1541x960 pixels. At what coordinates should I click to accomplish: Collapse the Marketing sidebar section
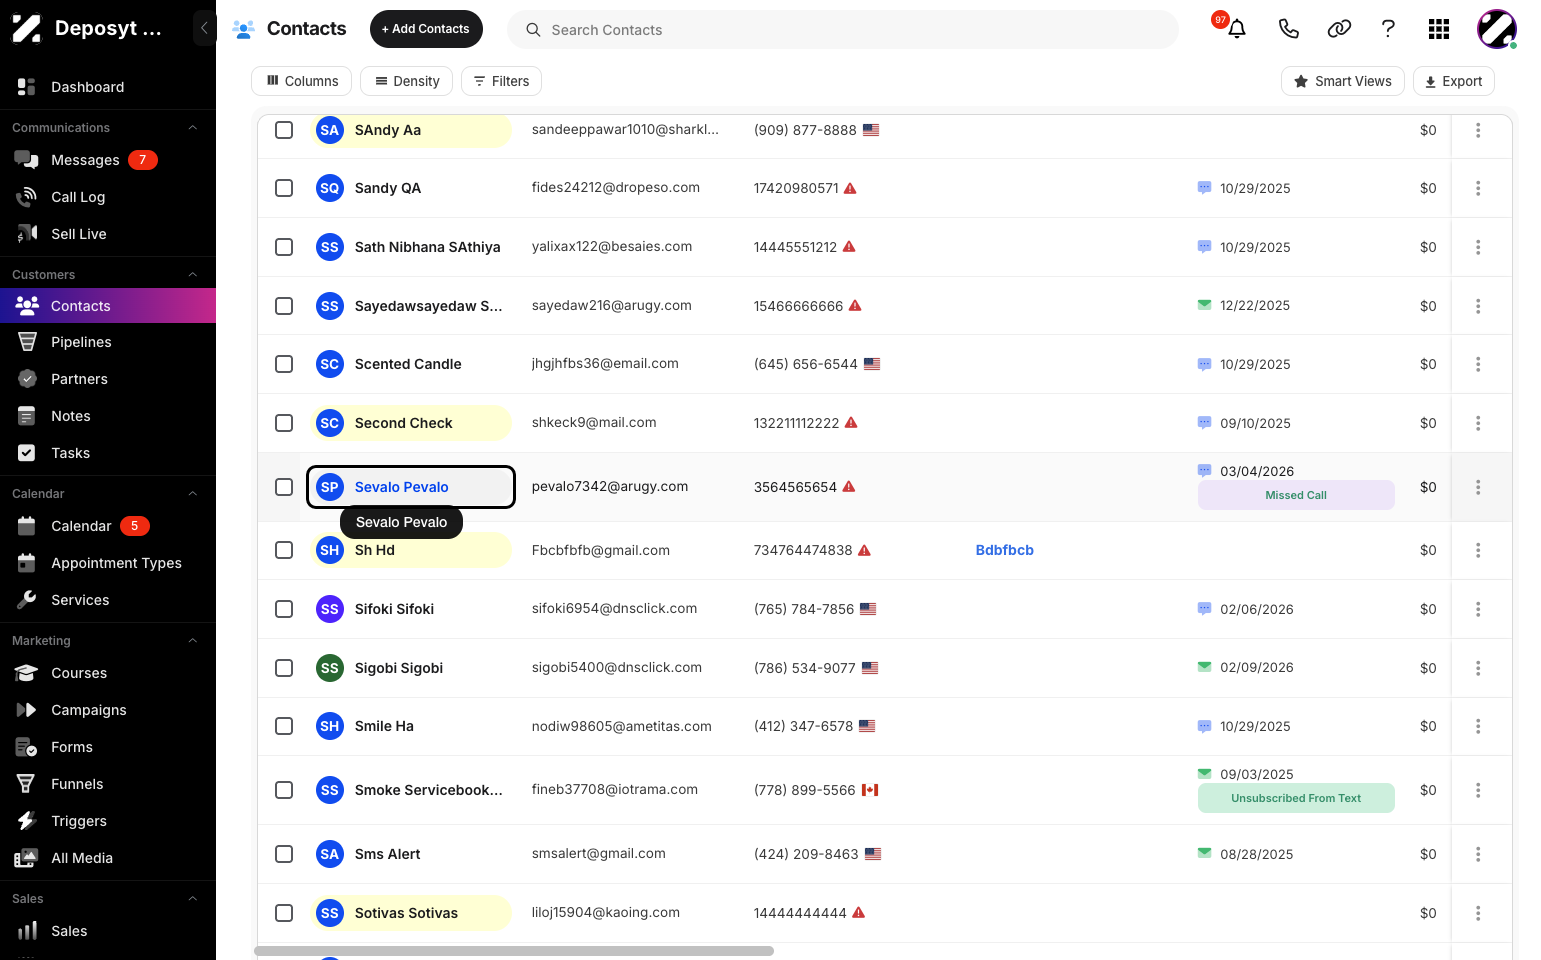pyautogui.click(x=193, y=641)
